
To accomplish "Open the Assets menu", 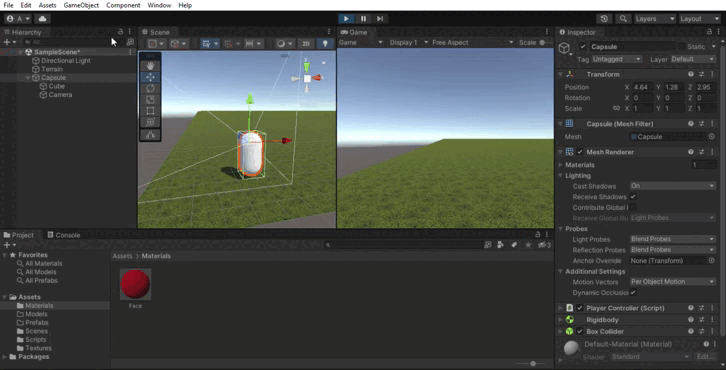I will pyautogui.click(x=47, y=5).
